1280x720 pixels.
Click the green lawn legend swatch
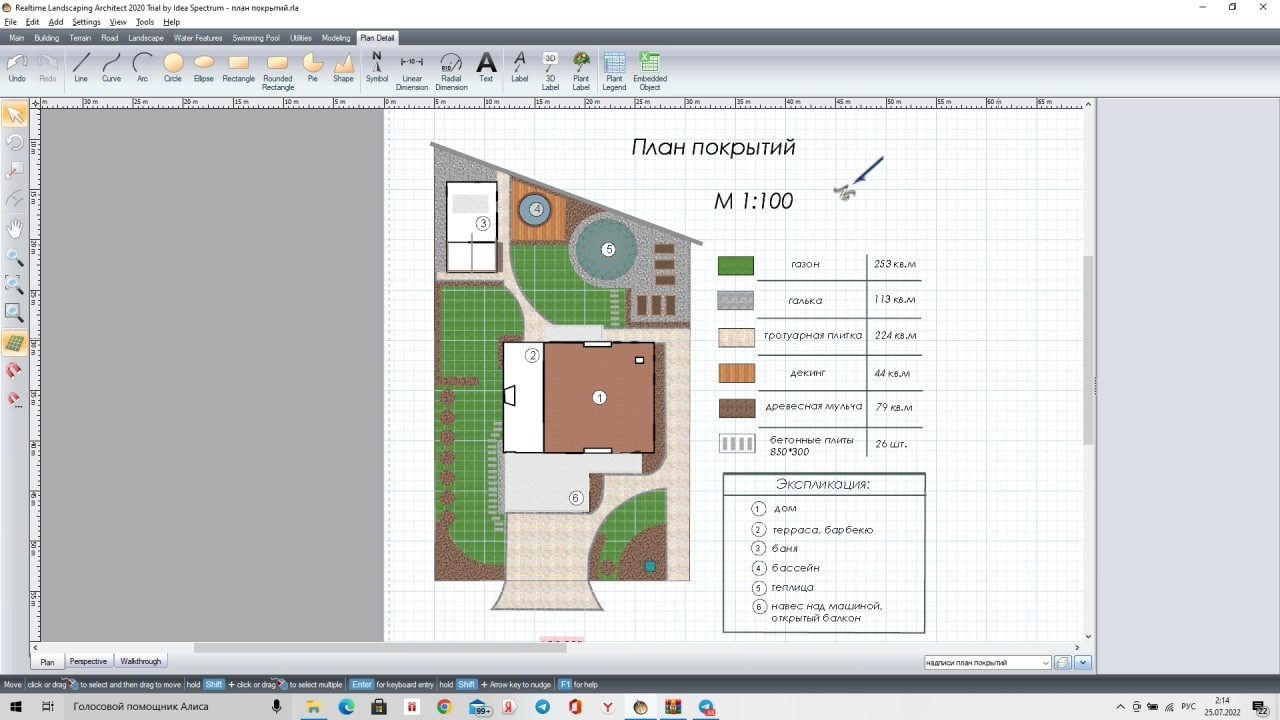coord(735,265)
